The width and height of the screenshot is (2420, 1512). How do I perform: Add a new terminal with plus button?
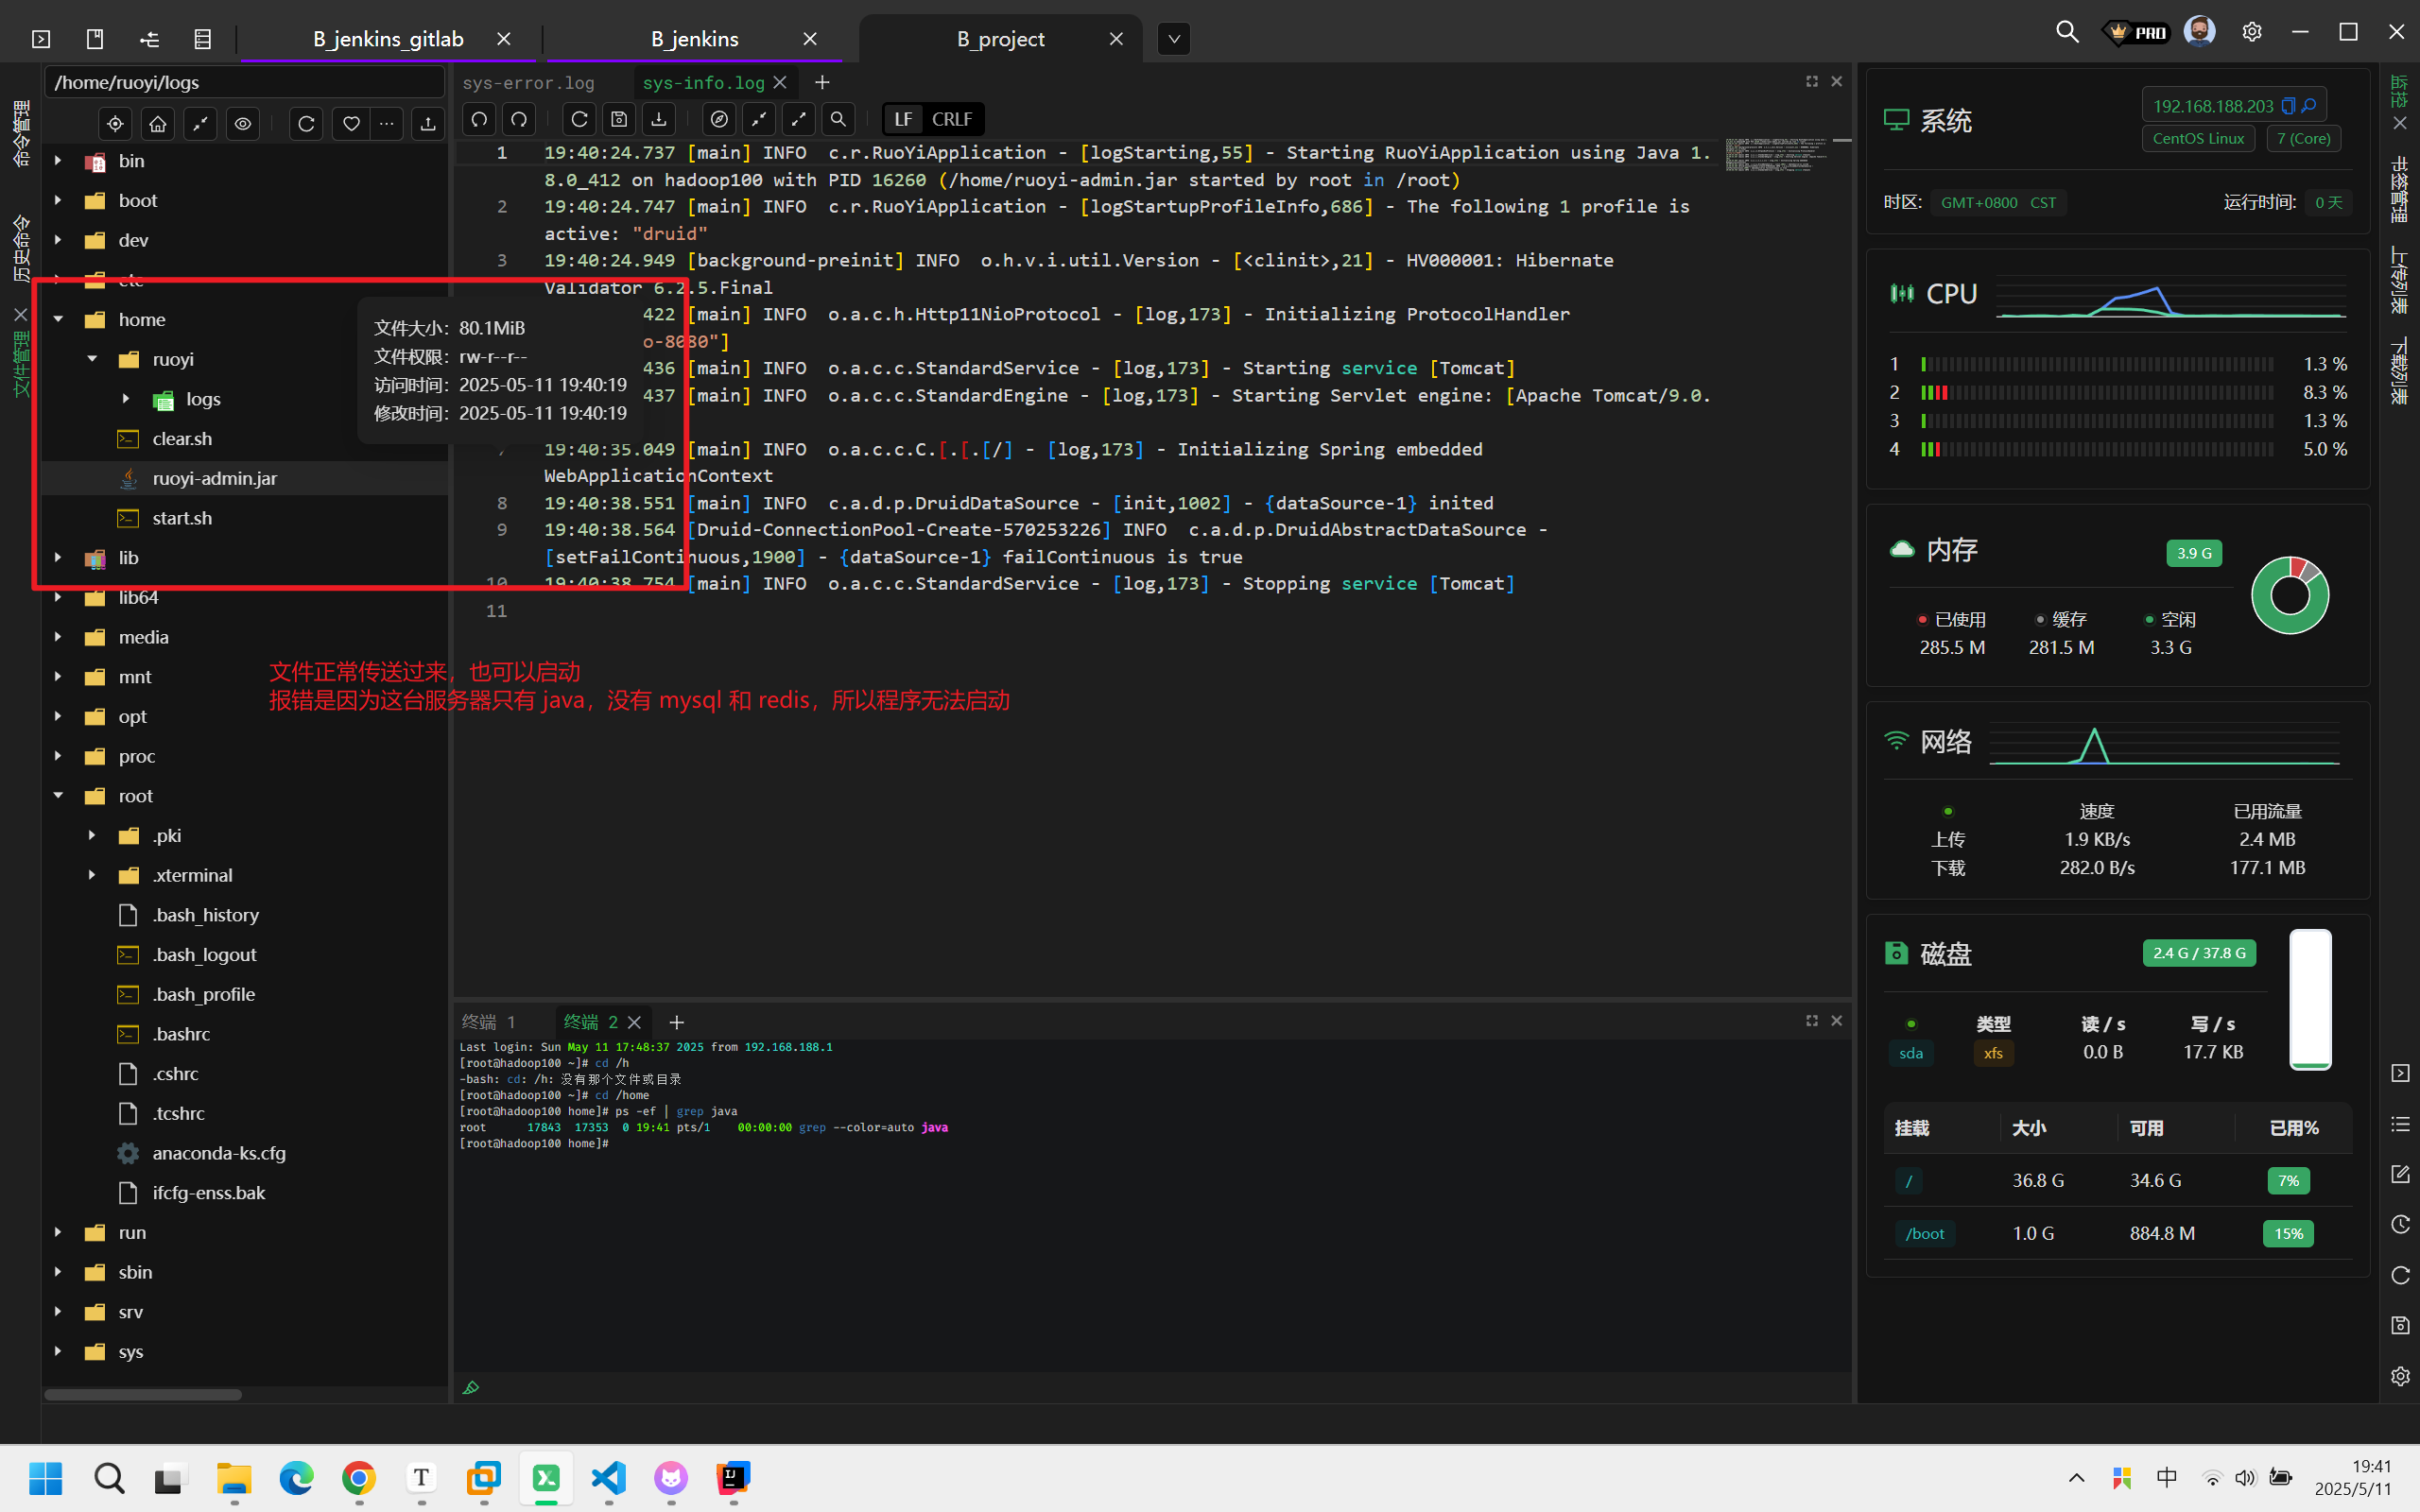677,1022
